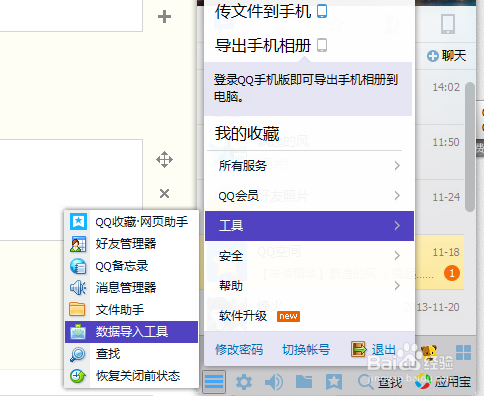Expand 工具 chevron arrow

[397, 226]
